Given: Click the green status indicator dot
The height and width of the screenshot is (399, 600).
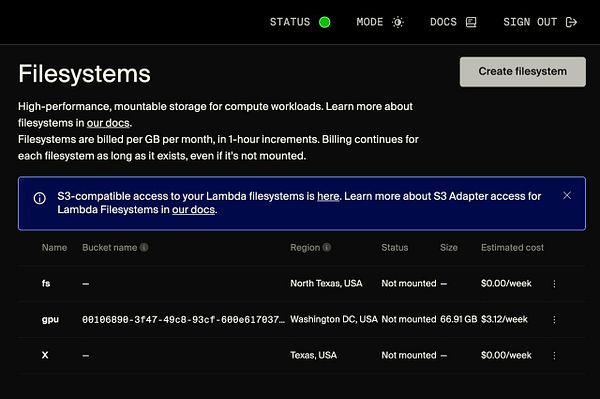Looking at the screenshot, I should tap(324, 22).
